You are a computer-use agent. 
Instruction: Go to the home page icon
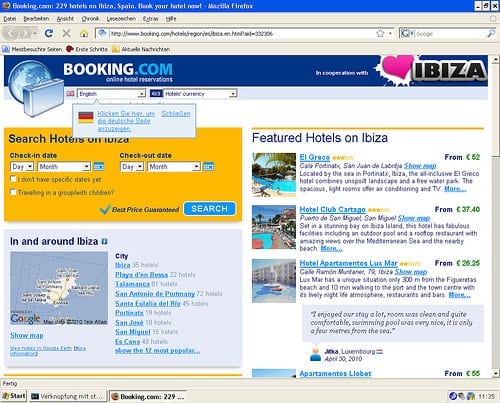pos(84,33)
